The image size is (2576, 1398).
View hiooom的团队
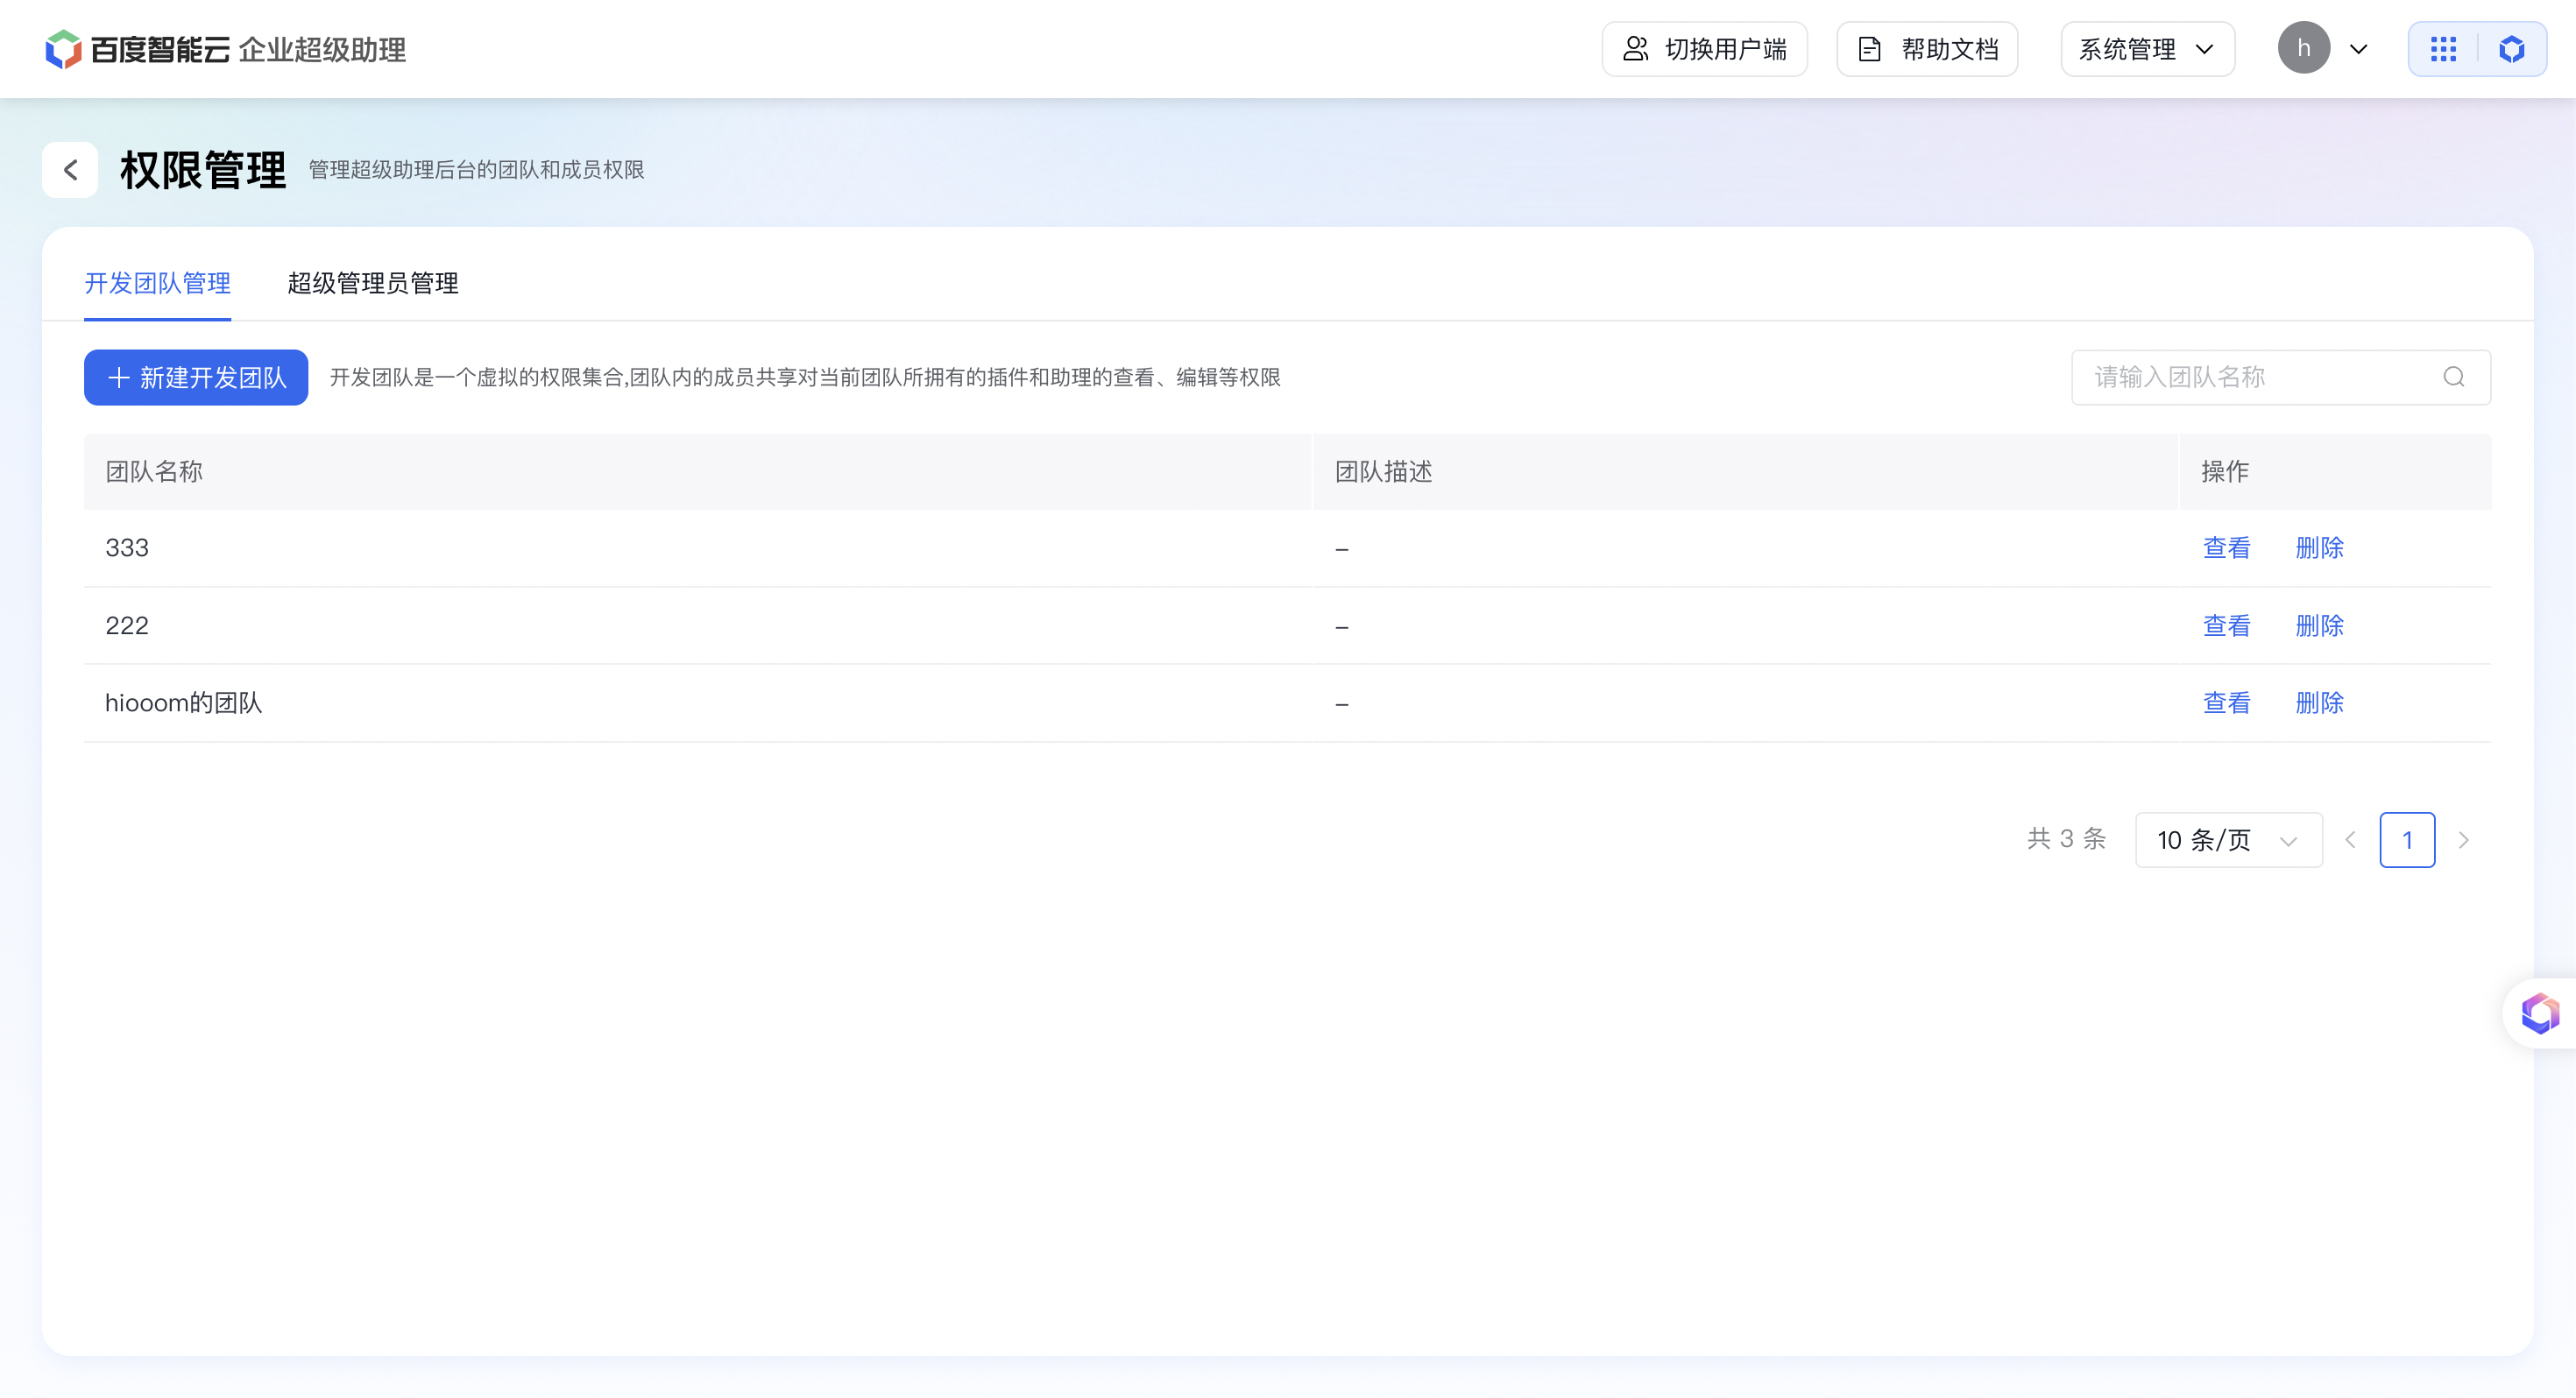(x=2226, y=703)
